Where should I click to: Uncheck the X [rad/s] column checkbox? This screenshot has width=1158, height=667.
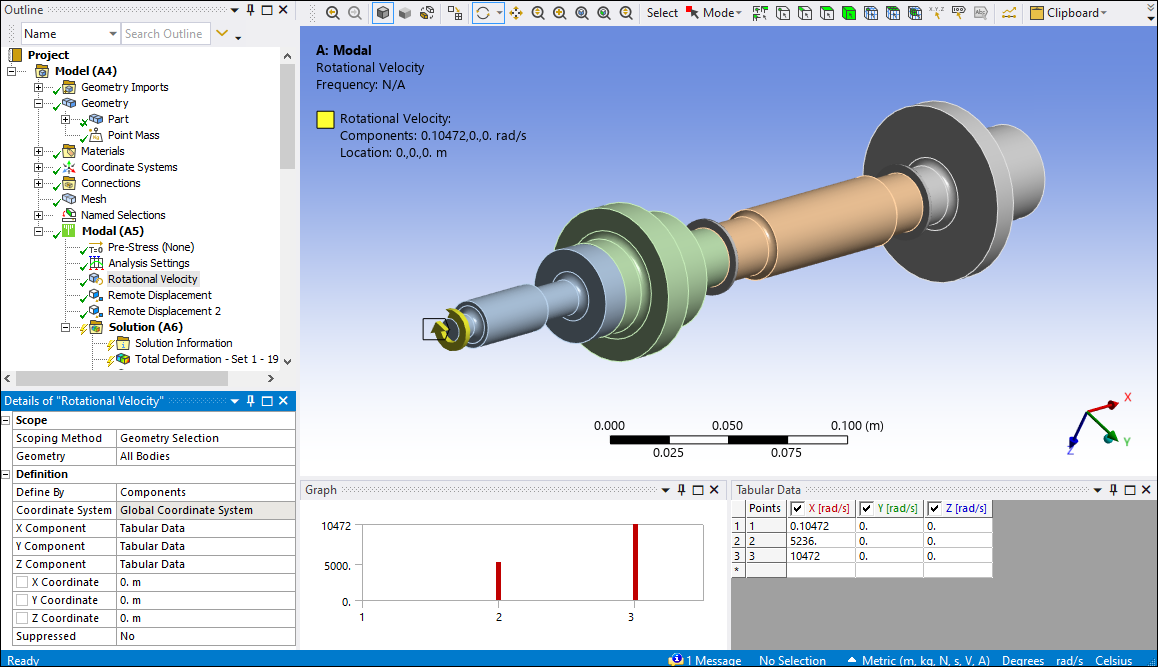[797, 508]
